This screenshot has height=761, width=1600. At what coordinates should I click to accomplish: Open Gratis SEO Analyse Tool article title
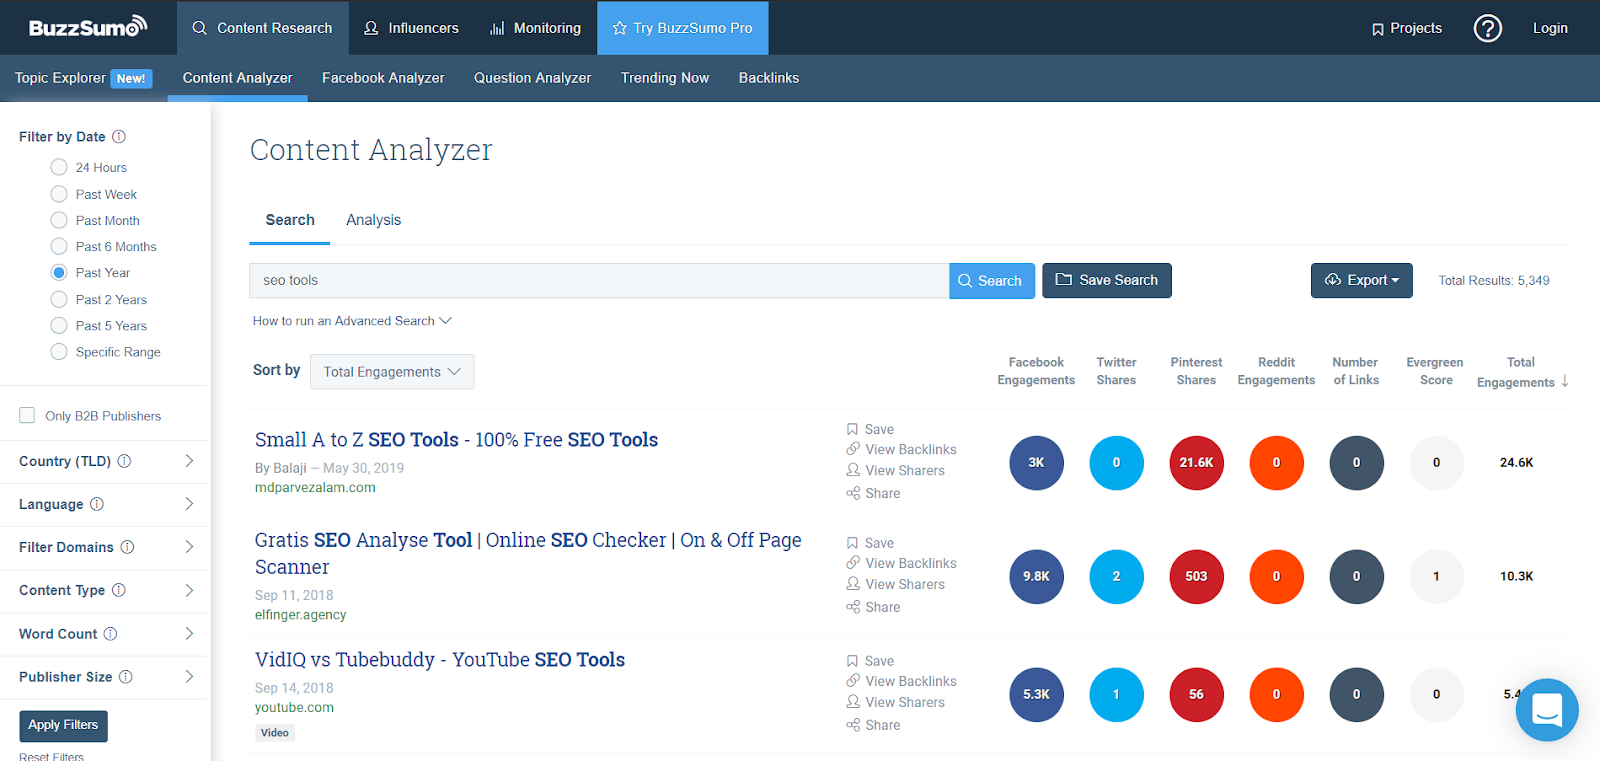[x=528, y=553]
